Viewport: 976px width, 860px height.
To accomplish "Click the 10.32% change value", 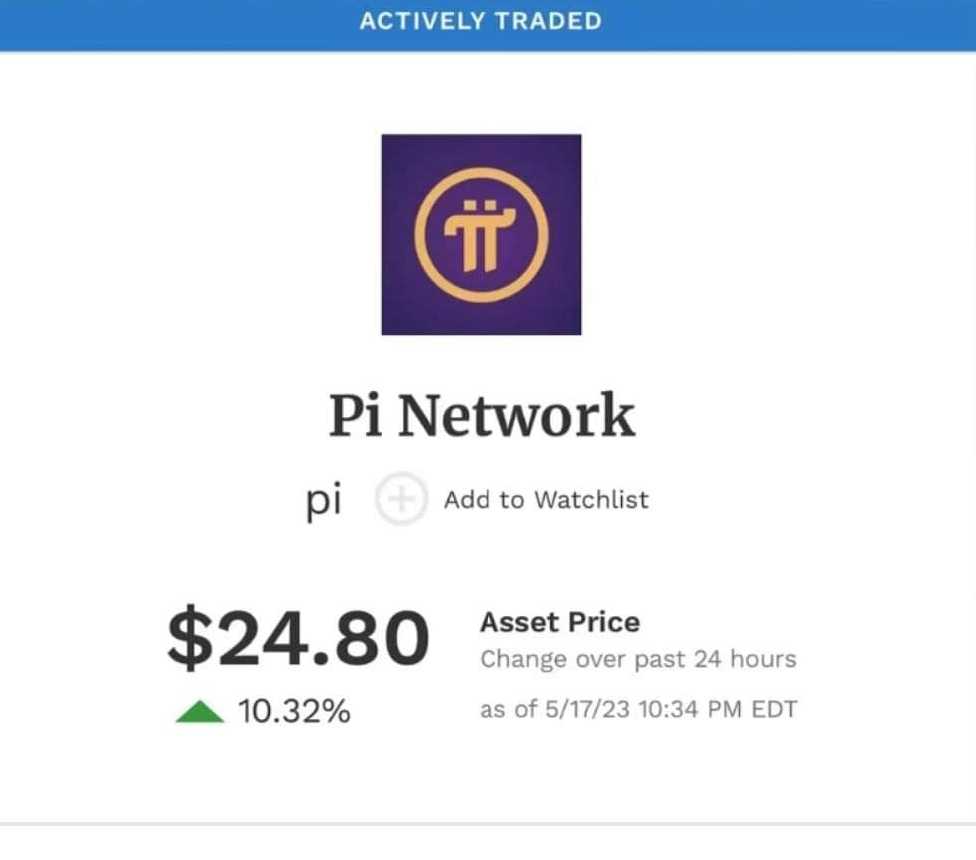I will [294, 711].
